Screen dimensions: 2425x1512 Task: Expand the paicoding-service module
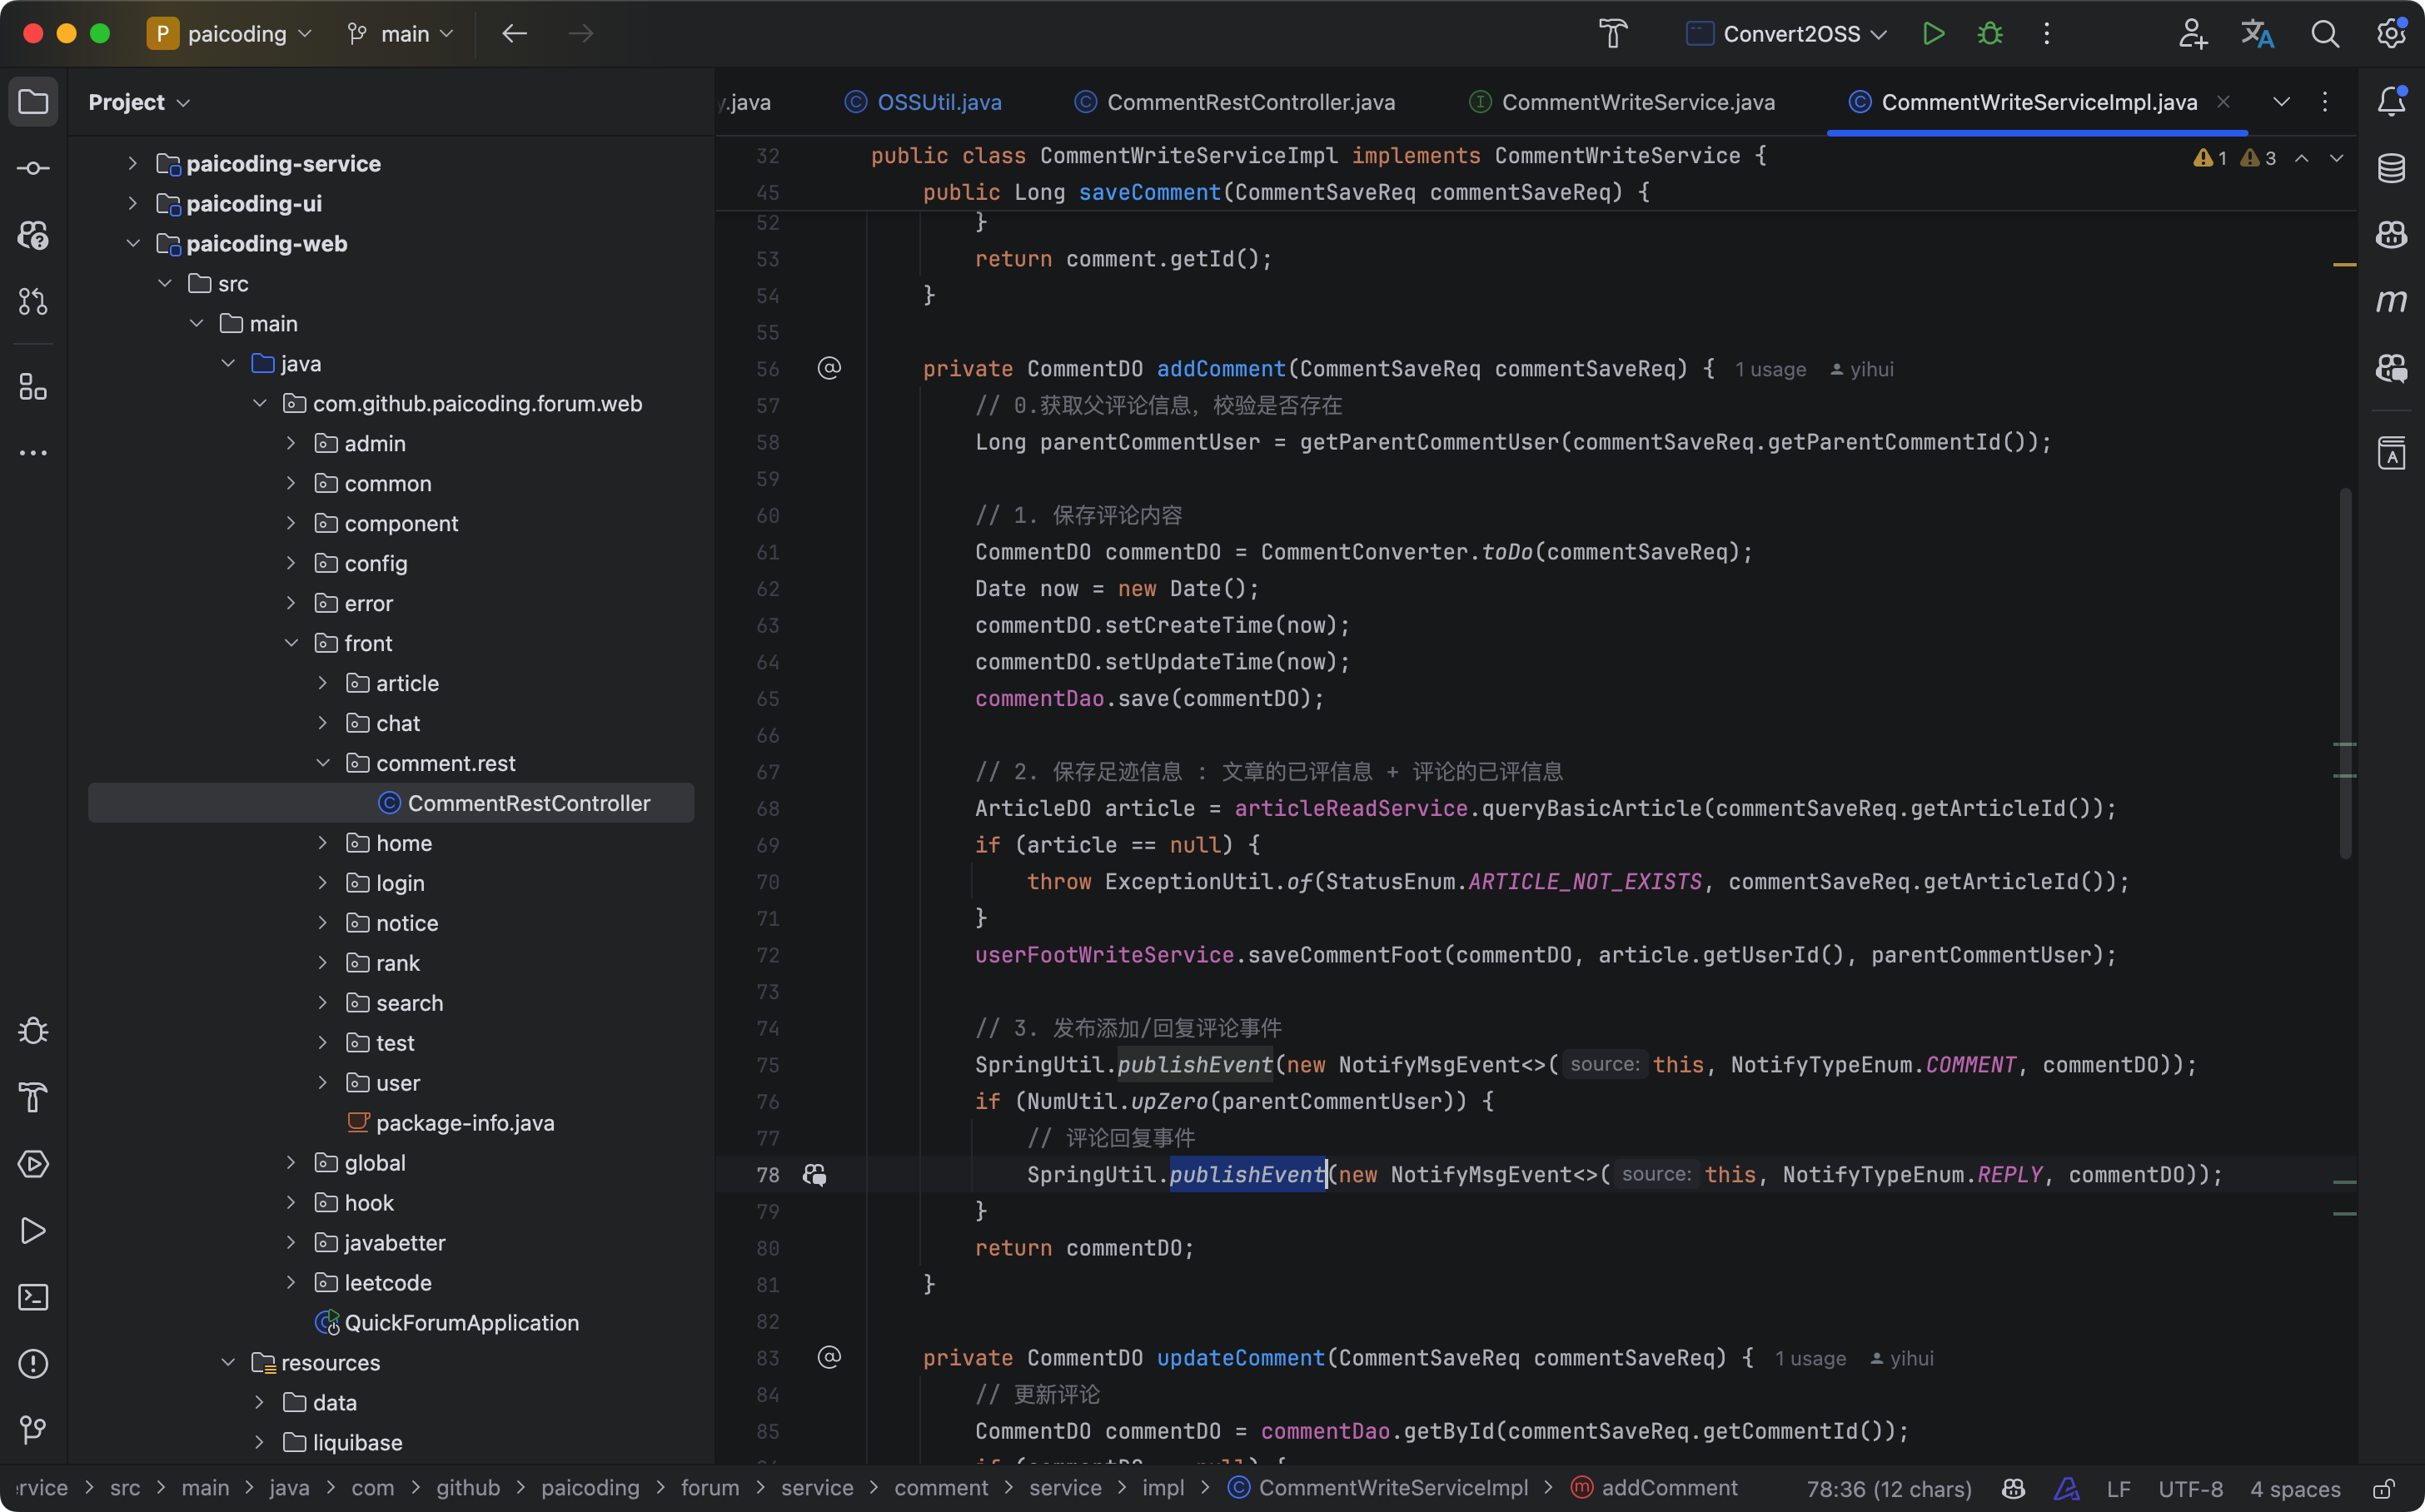(x=132, y=163)
